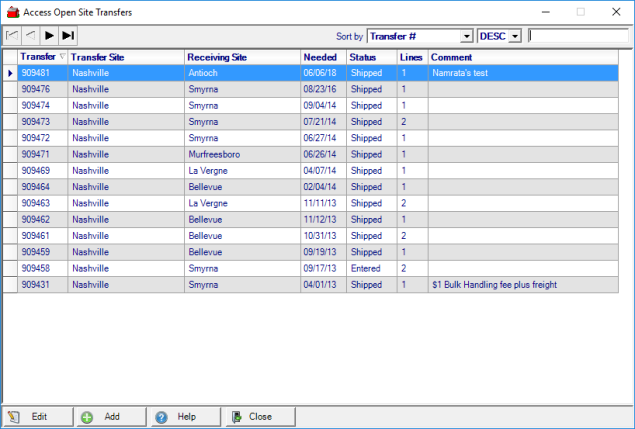
Task: Click the search text field
Action: click(x=578, y=36)
